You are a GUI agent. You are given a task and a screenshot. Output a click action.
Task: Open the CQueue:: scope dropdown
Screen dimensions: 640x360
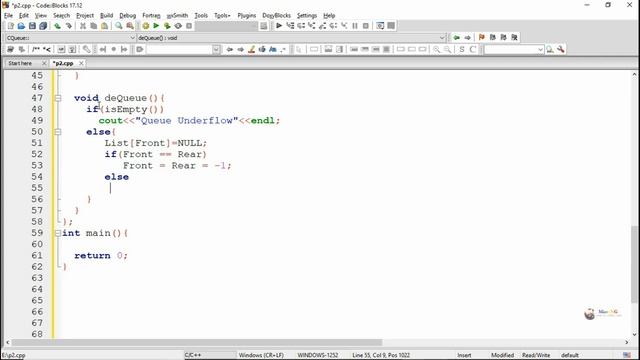(132, 38)
